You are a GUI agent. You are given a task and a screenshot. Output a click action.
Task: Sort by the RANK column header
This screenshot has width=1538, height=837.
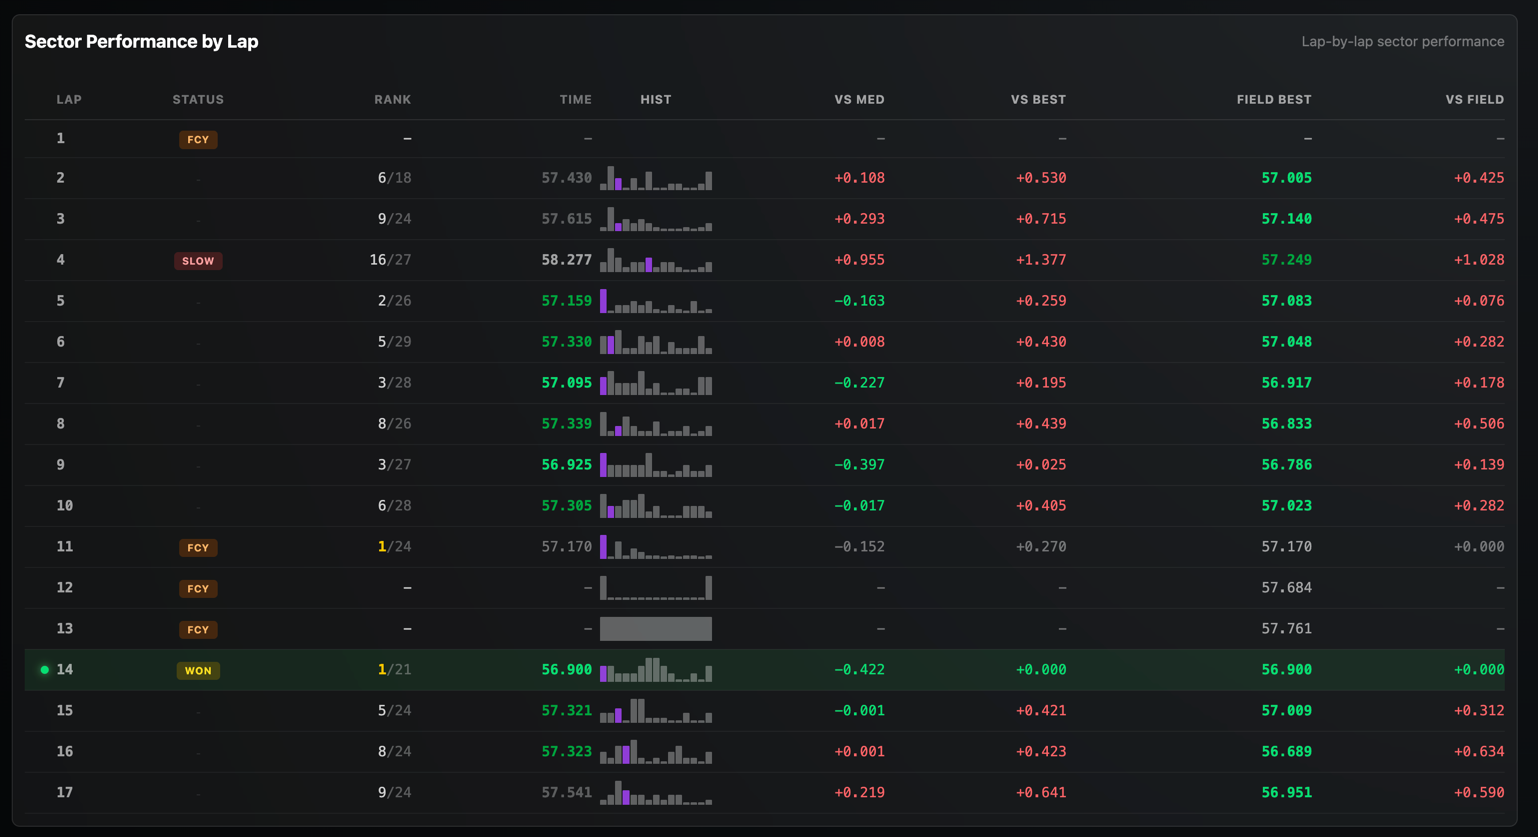coord(393,100)
